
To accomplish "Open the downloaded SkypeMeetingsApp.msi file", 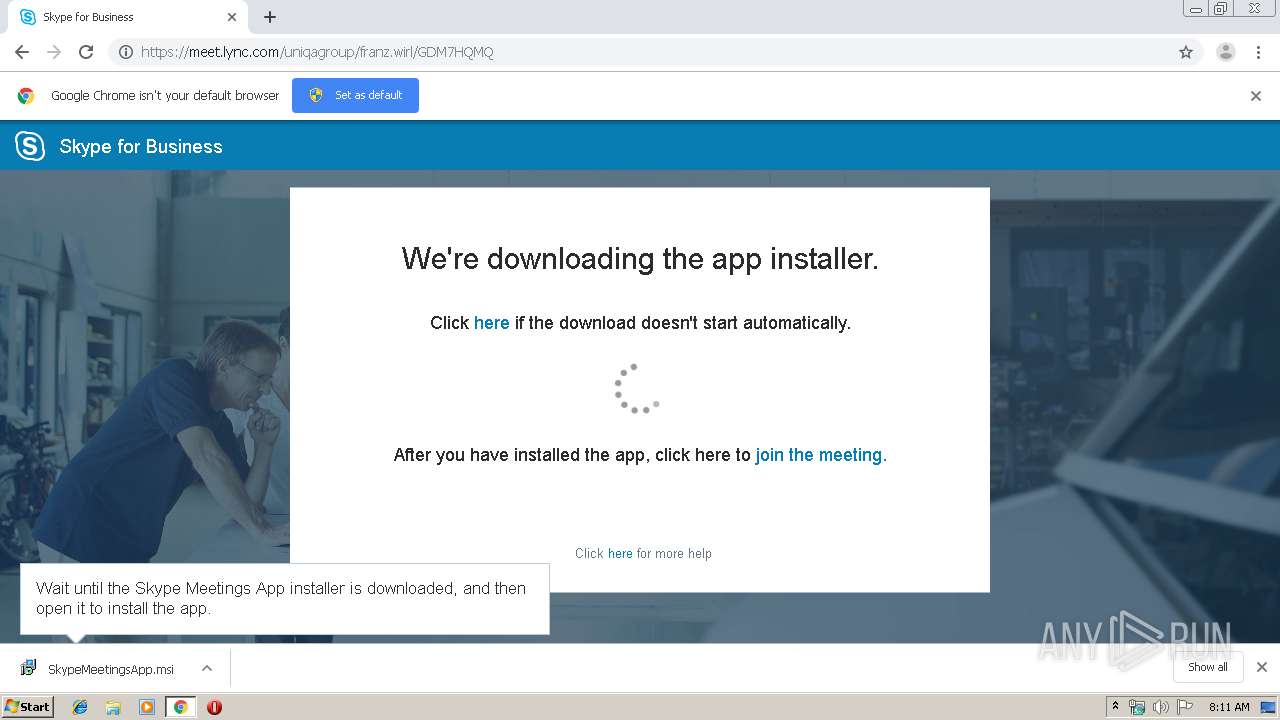I will pos(110,669).
